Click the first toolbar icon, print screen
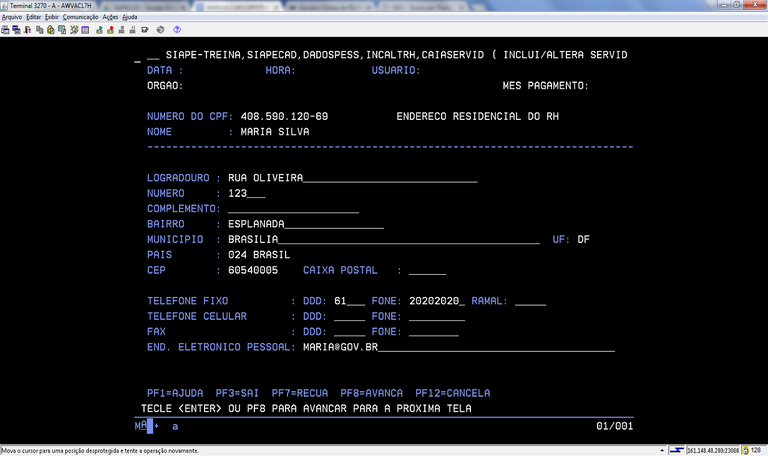This screenshot has width=768, height=456. 5,30
